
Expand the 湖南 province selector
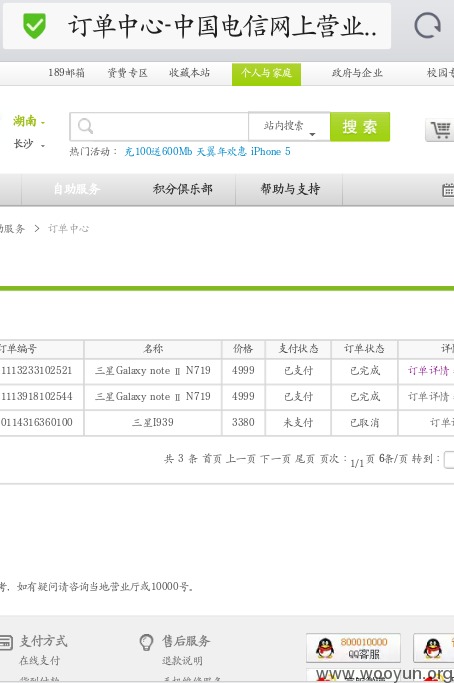[x=29, y=121]
